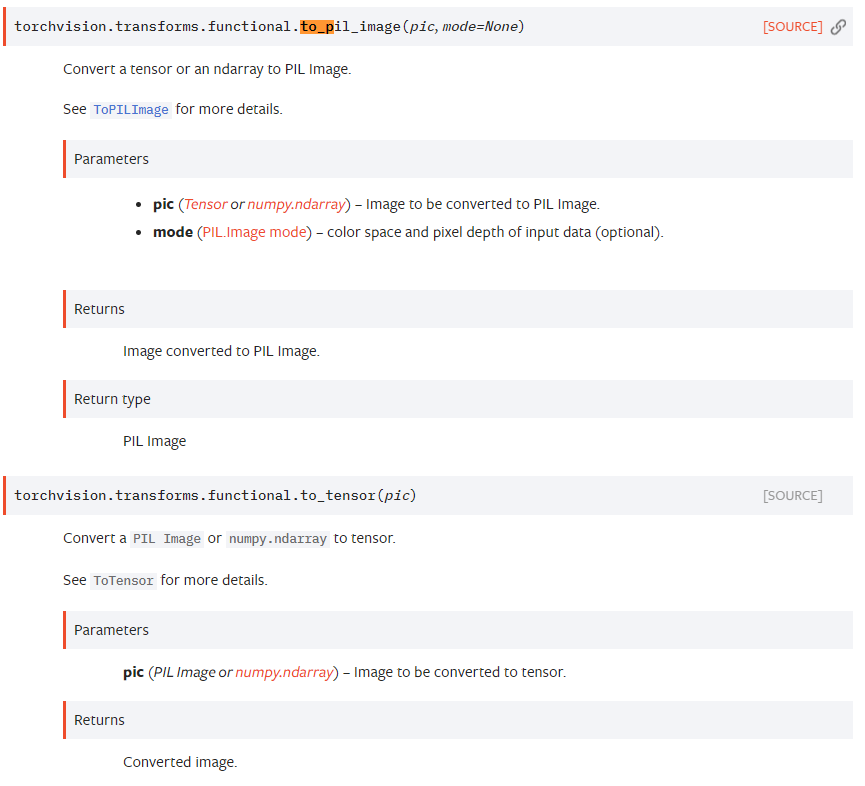The image size is (865, 786).
Task: Click 'Convert a tensor or an ndarray to PIL Image.'
Action: [x=207, y=69]
